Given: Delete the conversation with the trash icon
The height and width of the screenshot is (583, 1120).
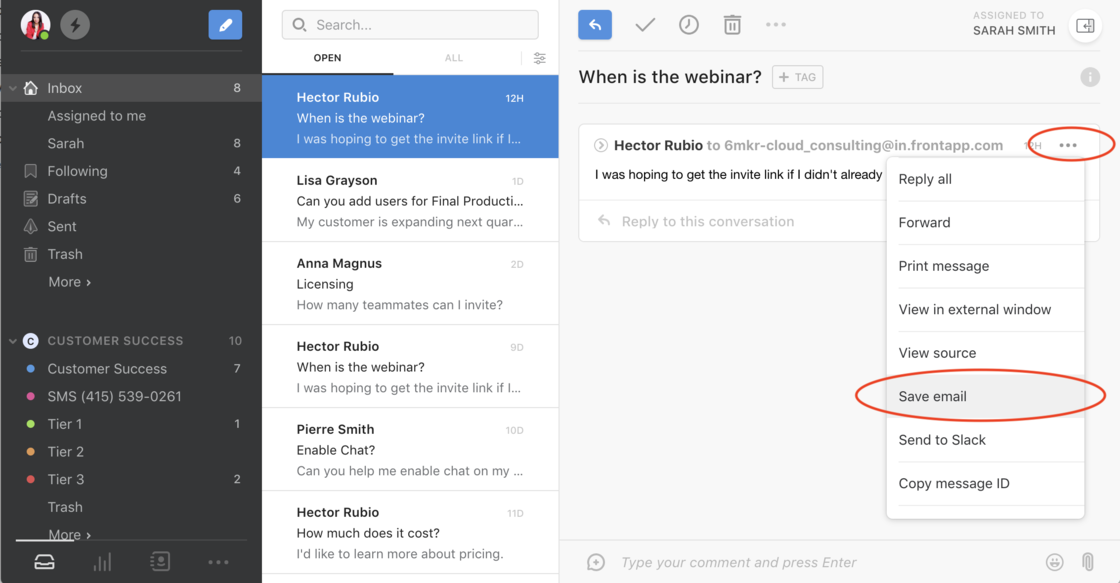Looking at the screenshot, I should (732, 24).
